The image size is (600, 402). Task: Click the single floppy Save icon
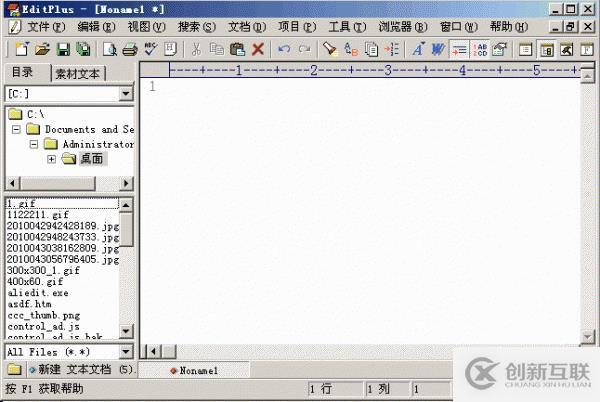tap(63, 49)
